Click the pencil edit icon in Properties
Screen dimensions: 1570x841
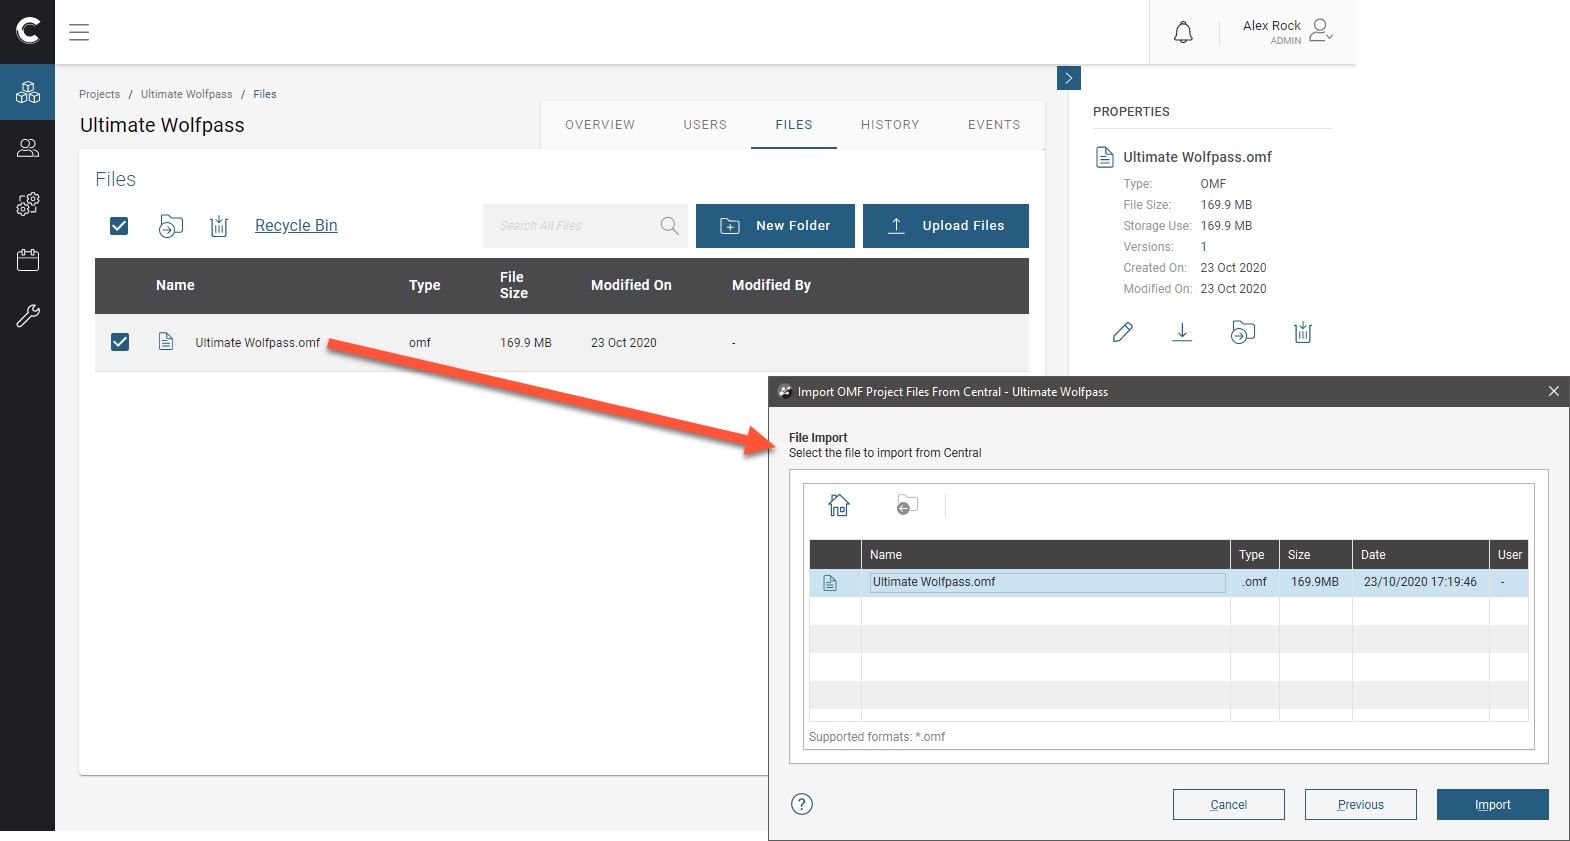pos(1123,332)
